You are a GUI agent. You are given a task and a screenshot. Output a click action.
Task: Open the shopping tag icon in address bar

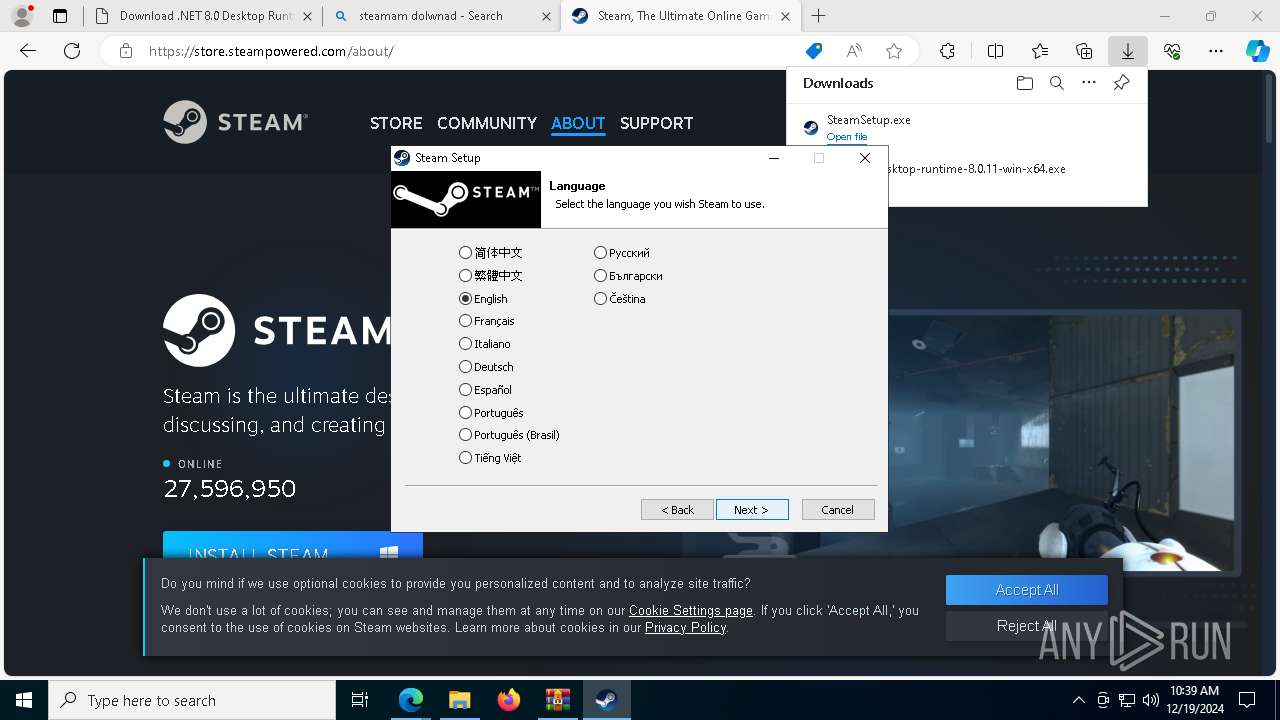814,51
